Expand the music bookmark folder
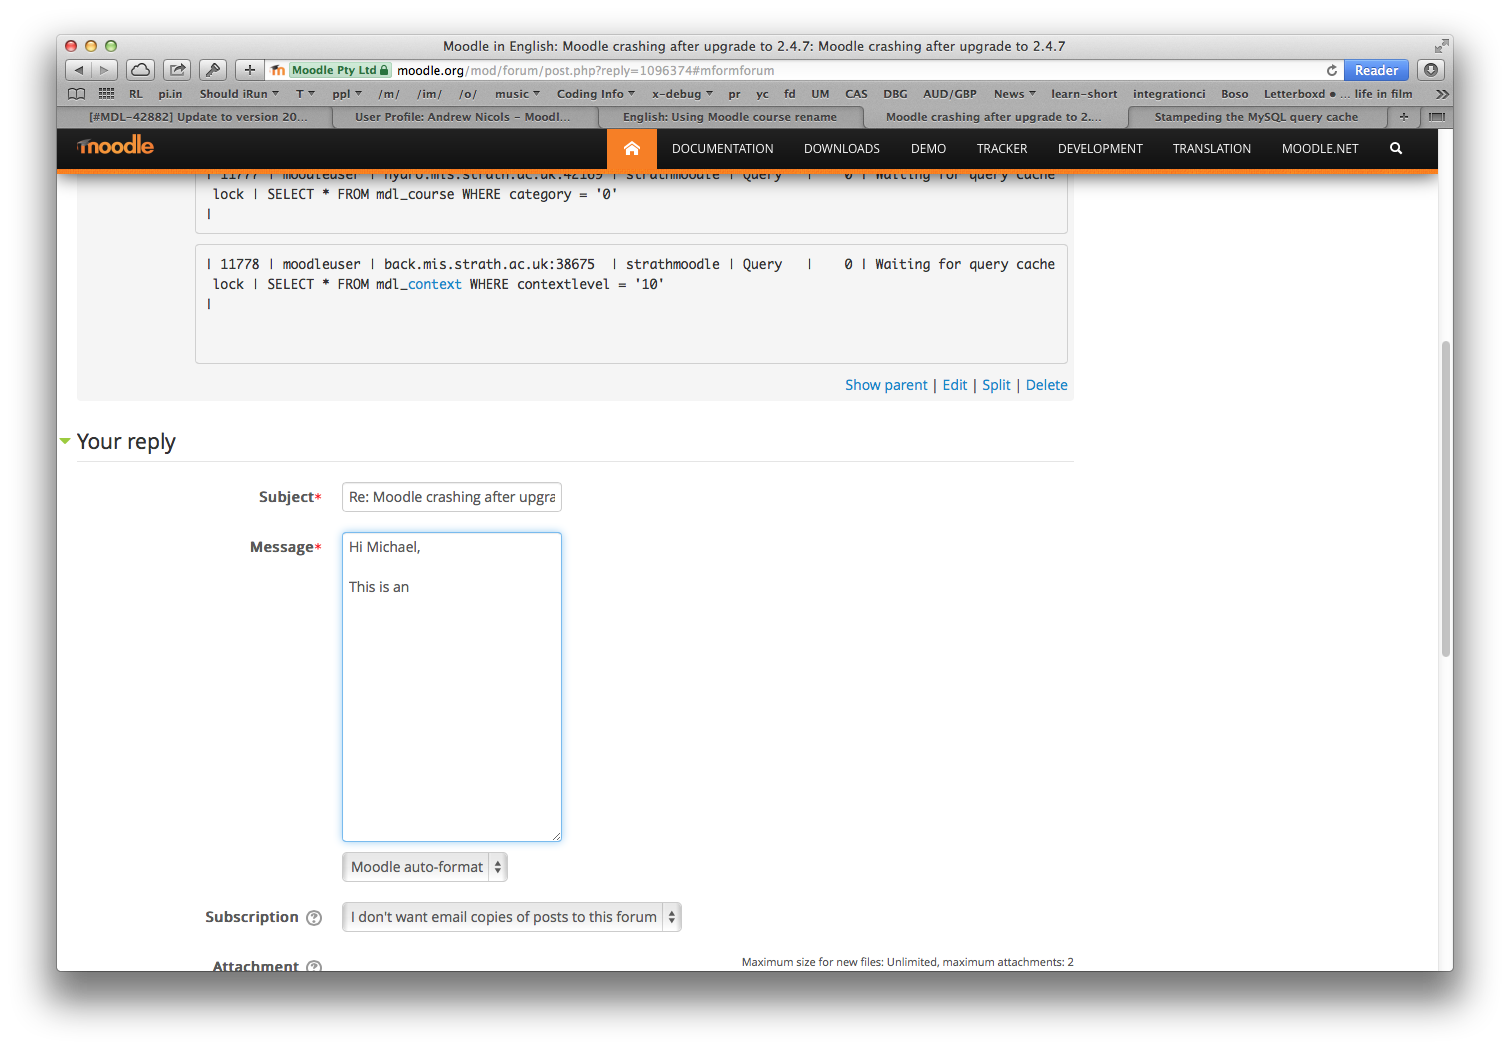The height and width of the screenshot is (1050, 1510). (517, 94)
